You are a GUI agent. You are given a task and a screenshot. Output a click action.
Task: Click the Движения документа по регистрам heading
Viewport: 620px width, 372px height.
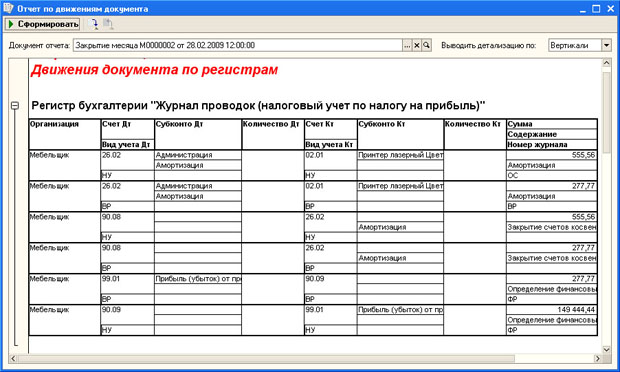coord(154,70)
